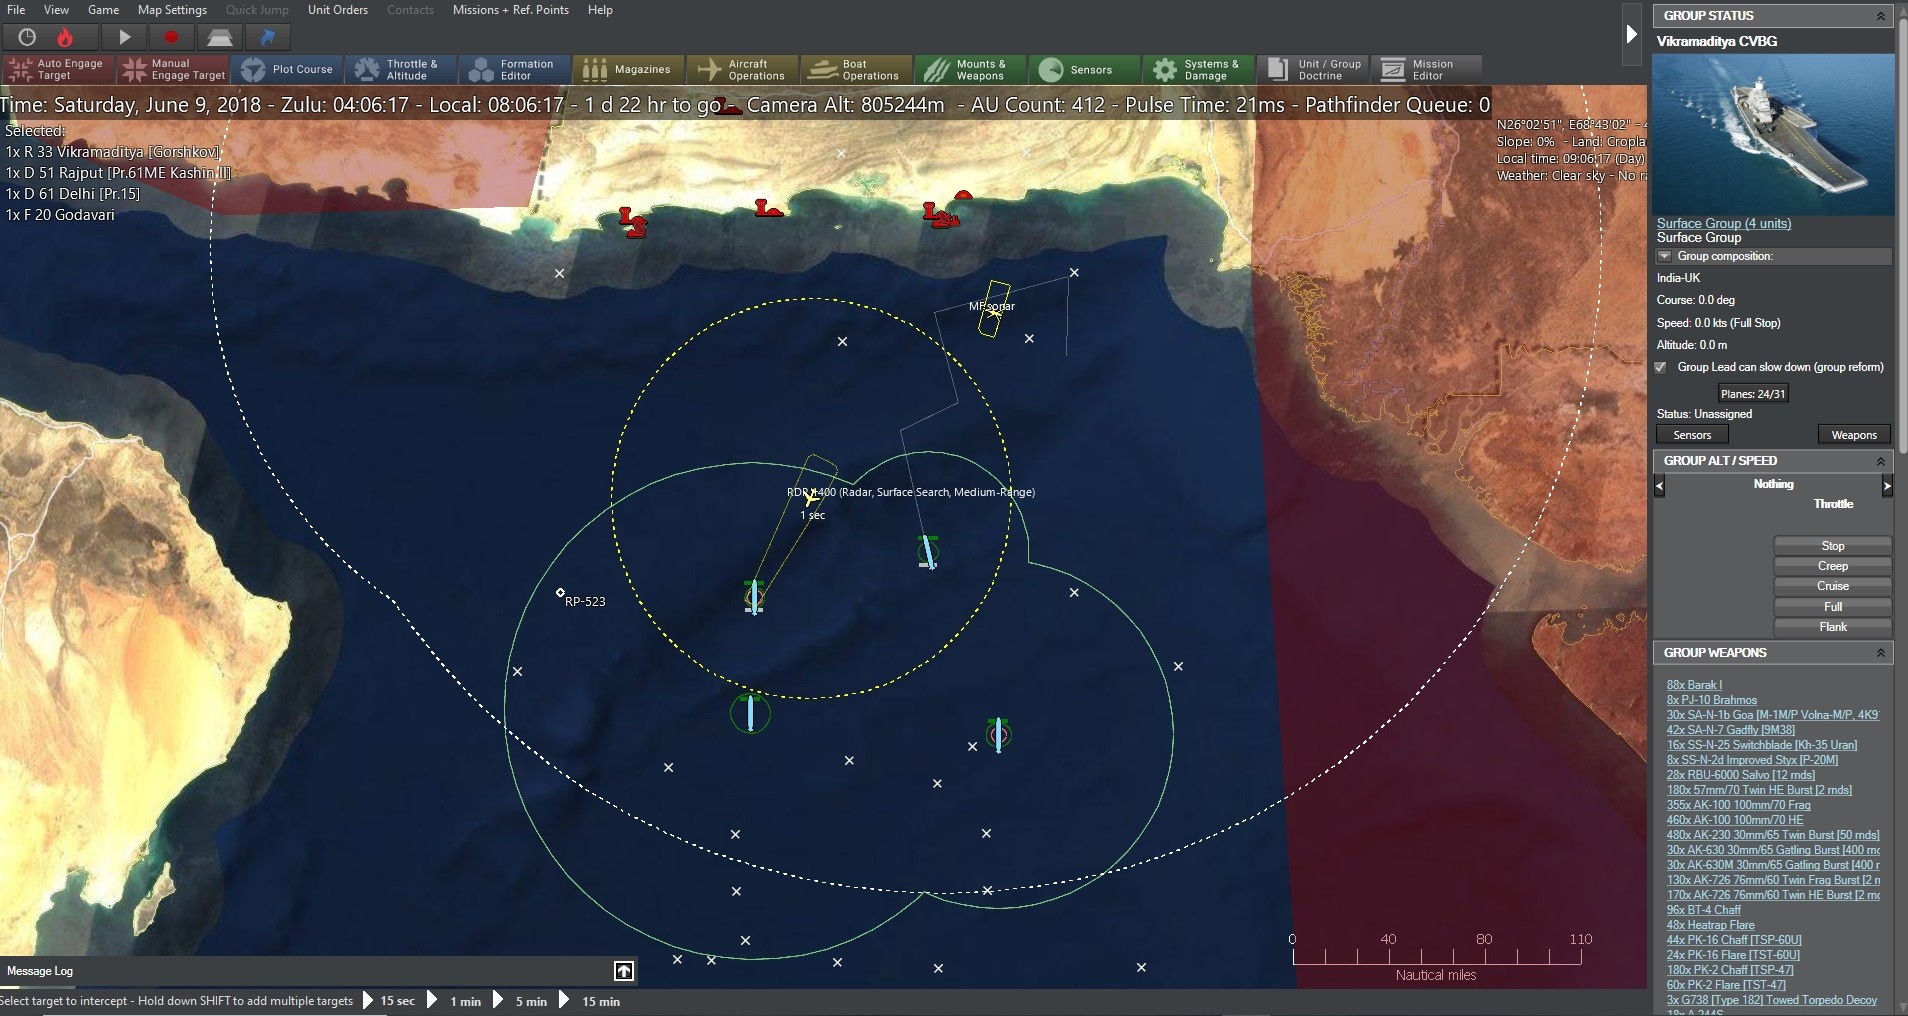Expand the Group composition dropdown
The width and height of the screenshot is (1908, 1016).
(x=1664, y=256)
